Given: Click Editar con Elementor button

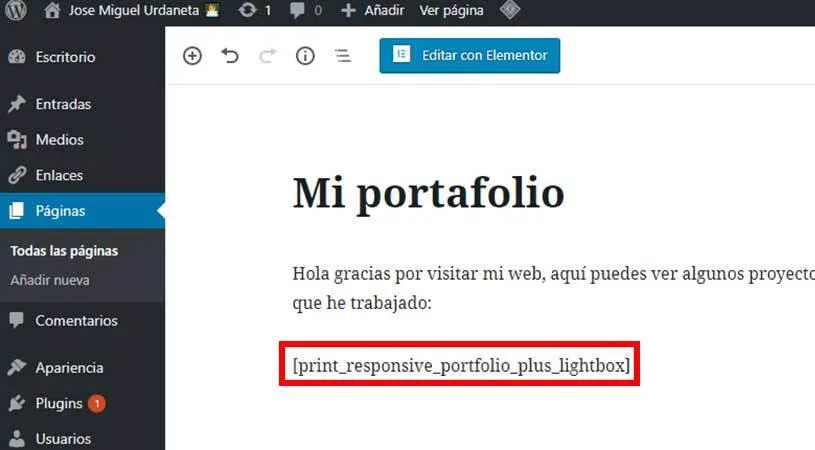Looking at the screenshot, I should pos(470,55).
